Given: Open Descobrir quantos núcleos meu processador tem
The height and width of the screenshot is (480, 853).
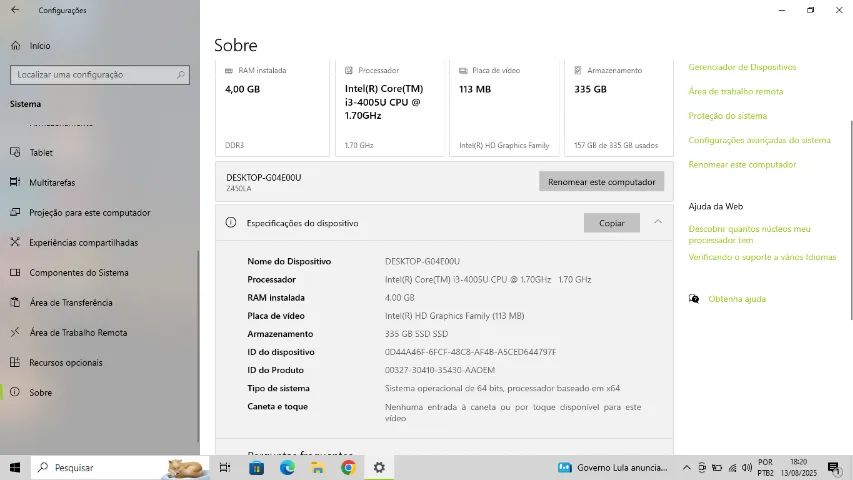Looking at the screenshot, I should coord(749,235).
